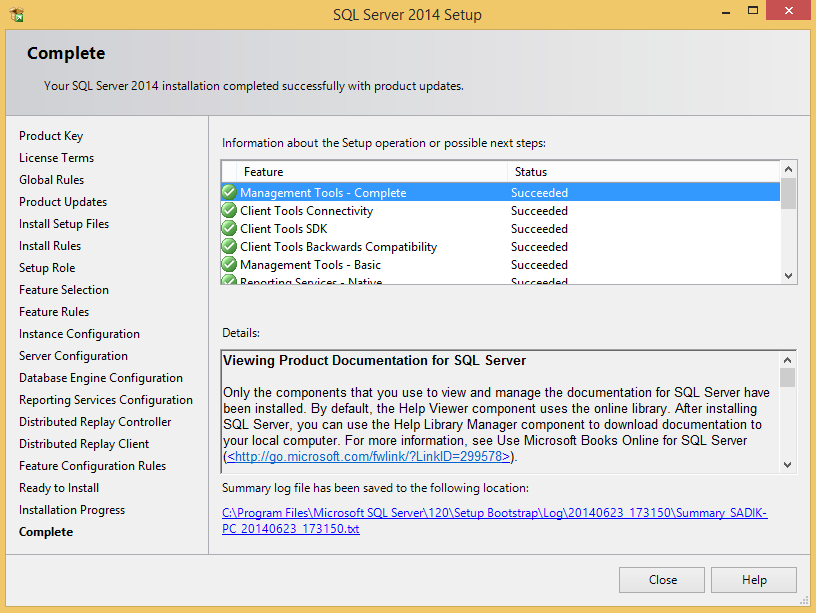Click the Close button
Viewport: 816px width, 613px height.
661,580
